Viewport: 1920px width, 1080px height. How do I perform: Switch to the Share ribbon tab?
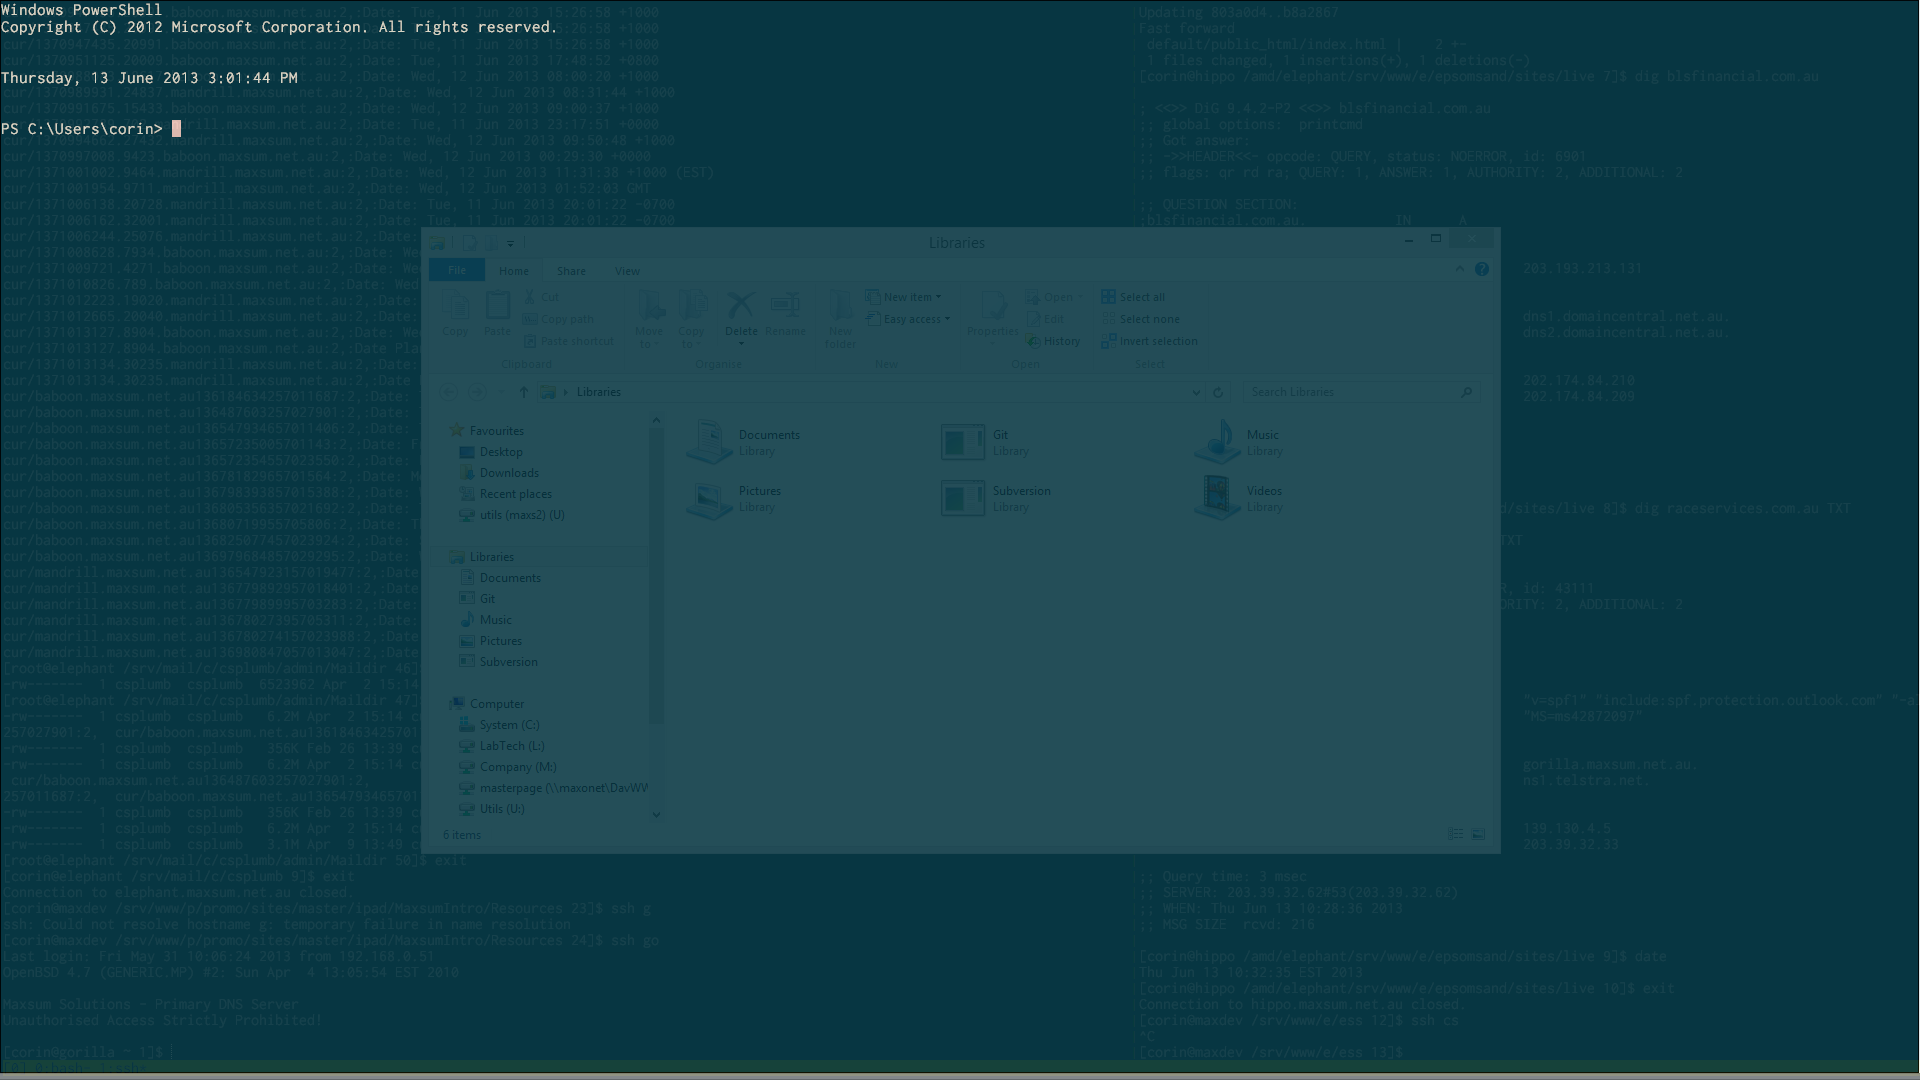[x=571, y=271]
